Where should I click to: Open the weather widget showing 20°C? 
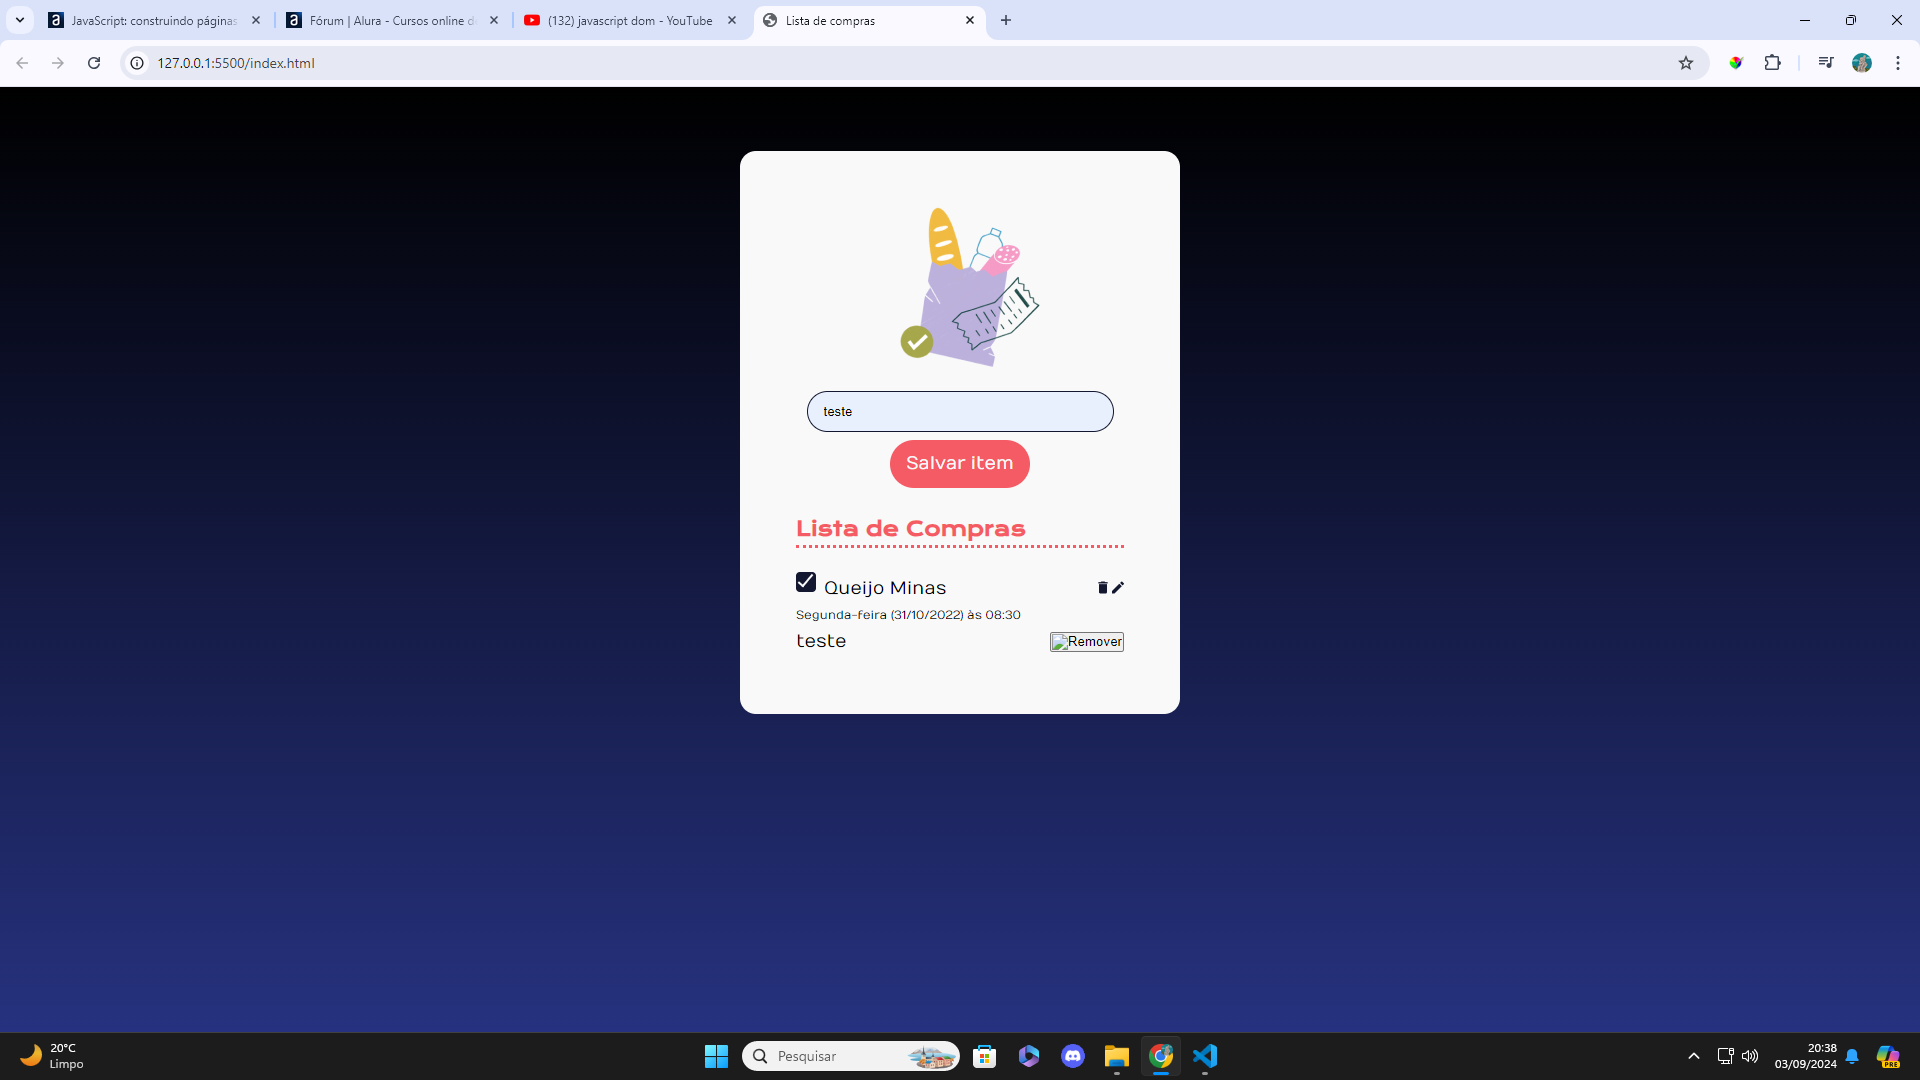tap(52, 1056)
